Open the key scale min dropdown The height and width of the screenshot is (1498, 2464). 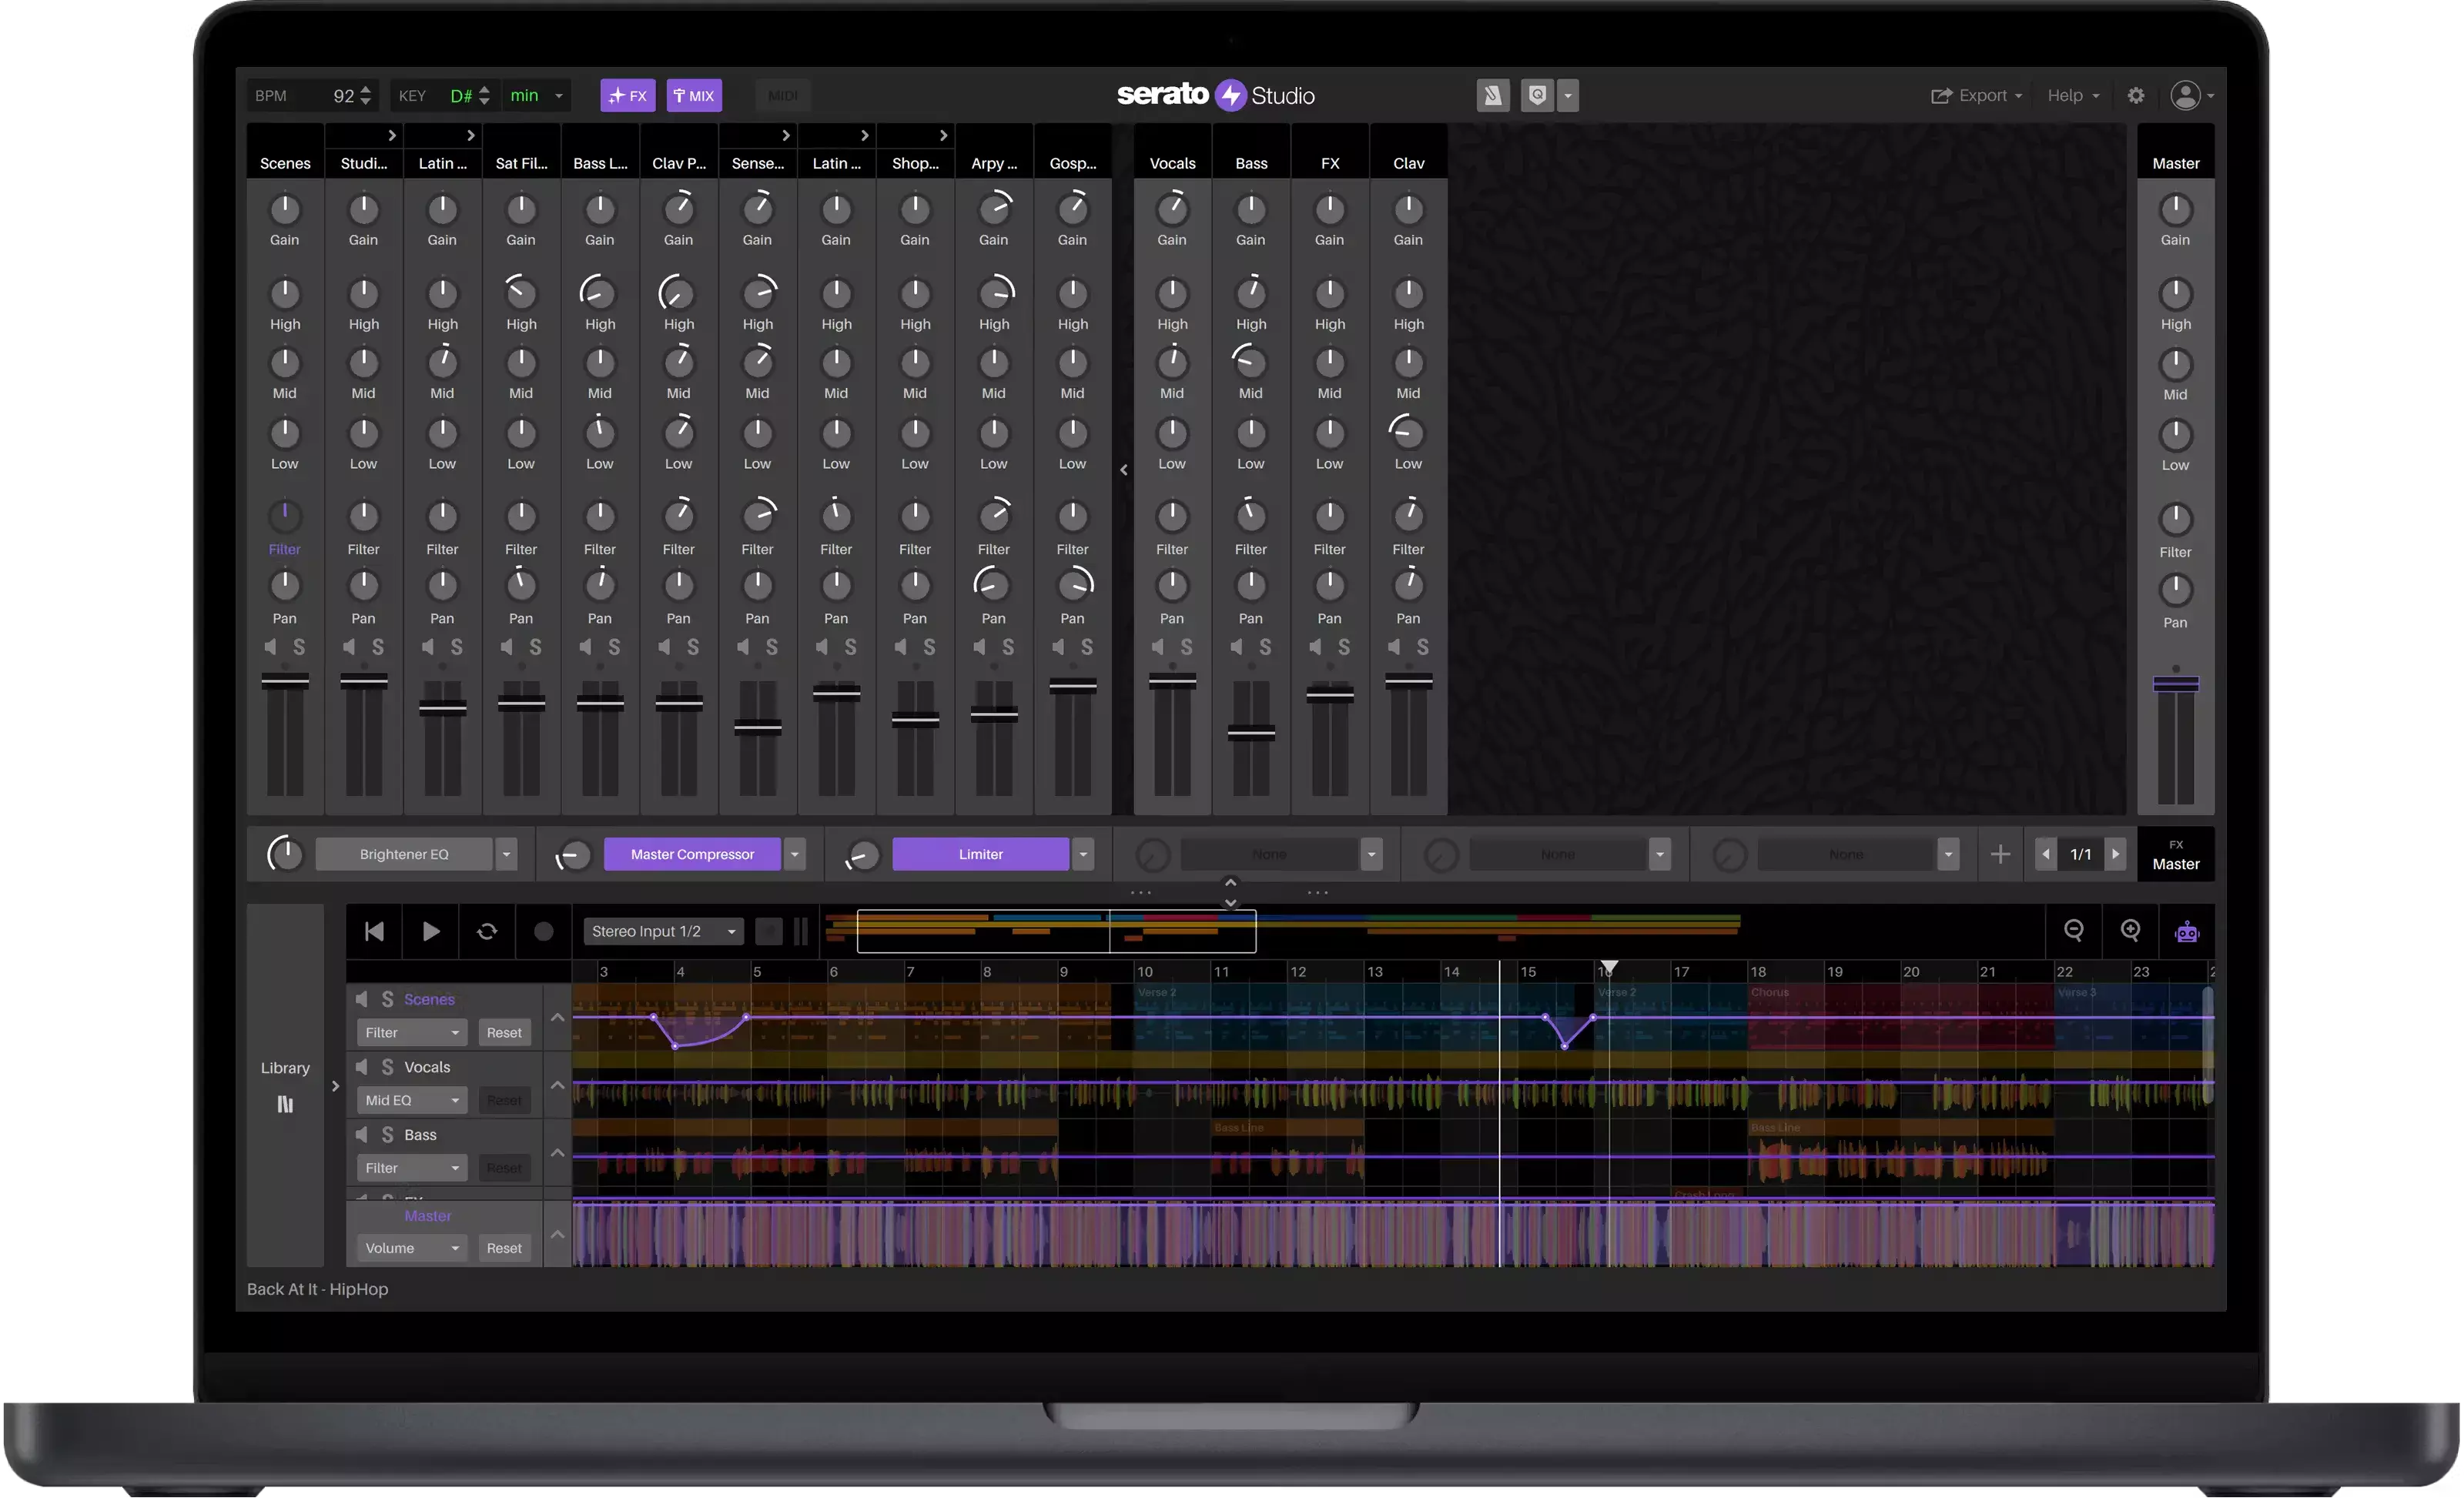[x=559, y=96]
